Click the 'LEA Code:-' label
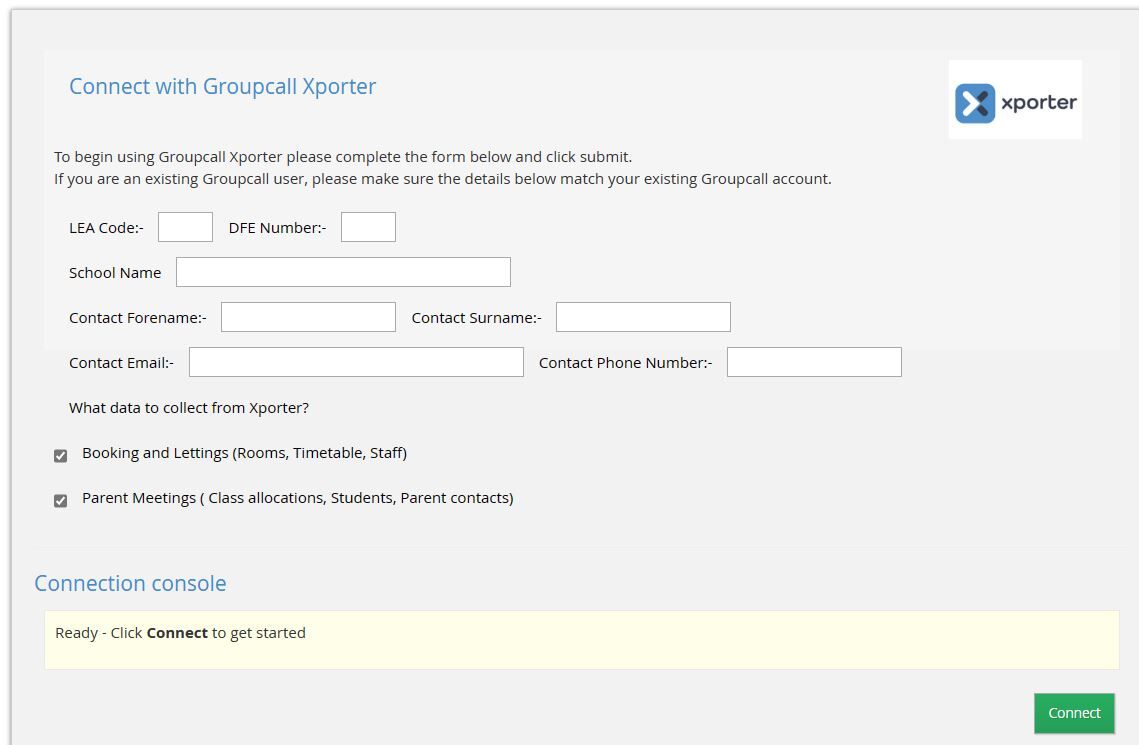1139x745 pixels. point(106,228)
